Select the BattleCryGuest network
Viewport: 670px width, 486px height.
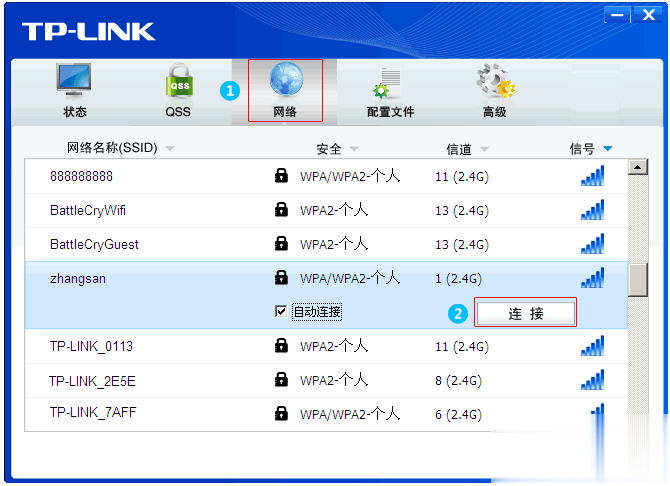coord(94,244)
